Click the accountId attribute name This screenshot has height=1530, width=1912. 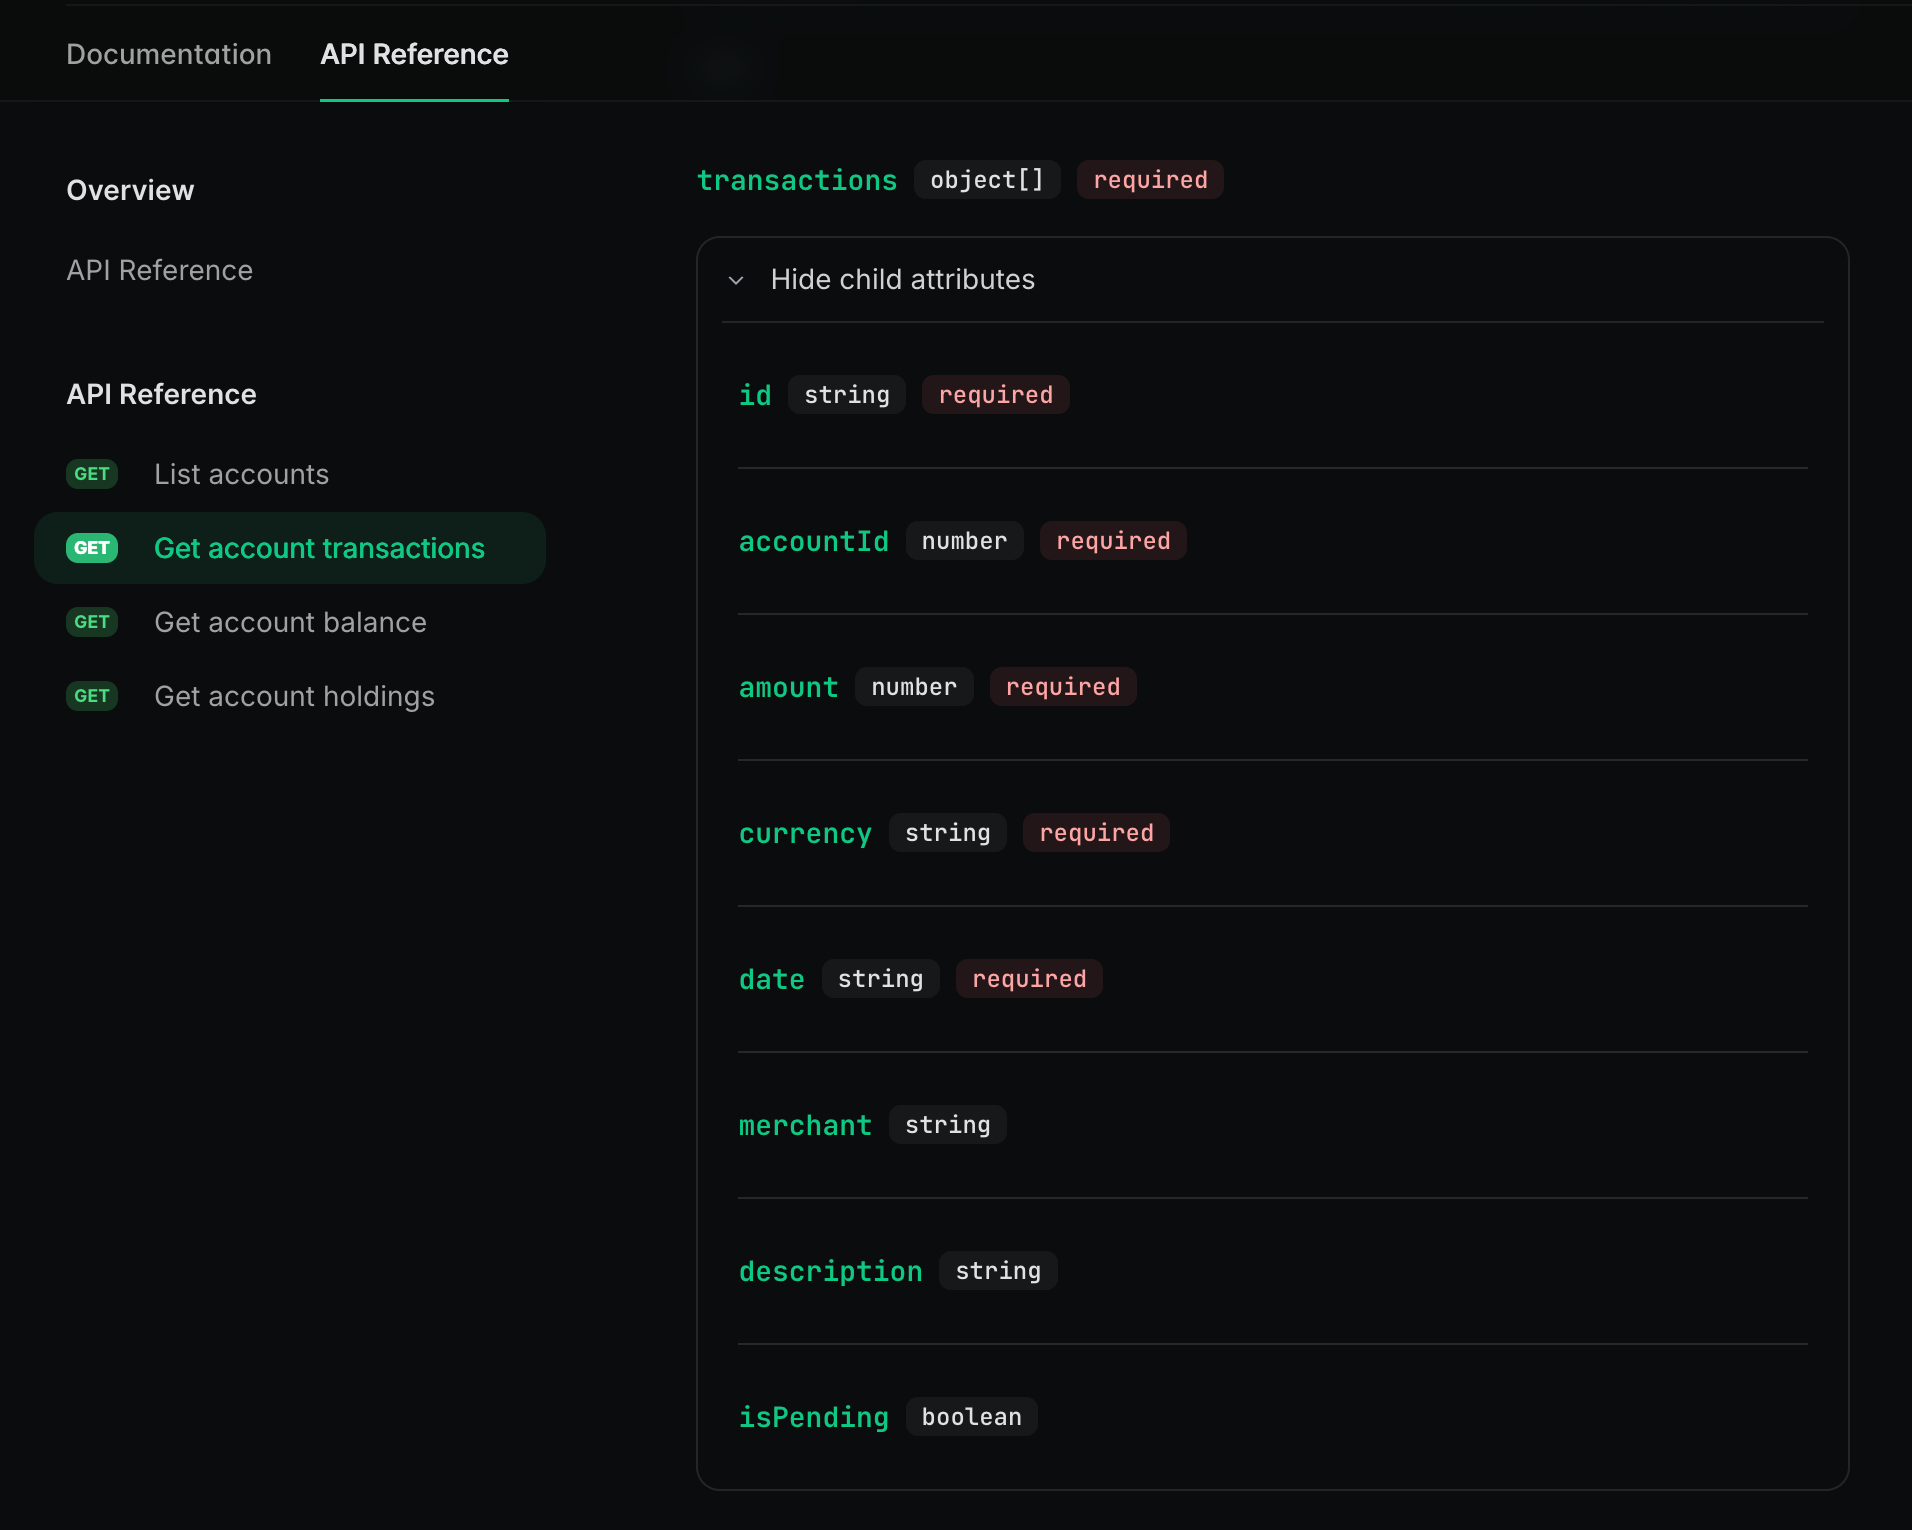(813, 541)
